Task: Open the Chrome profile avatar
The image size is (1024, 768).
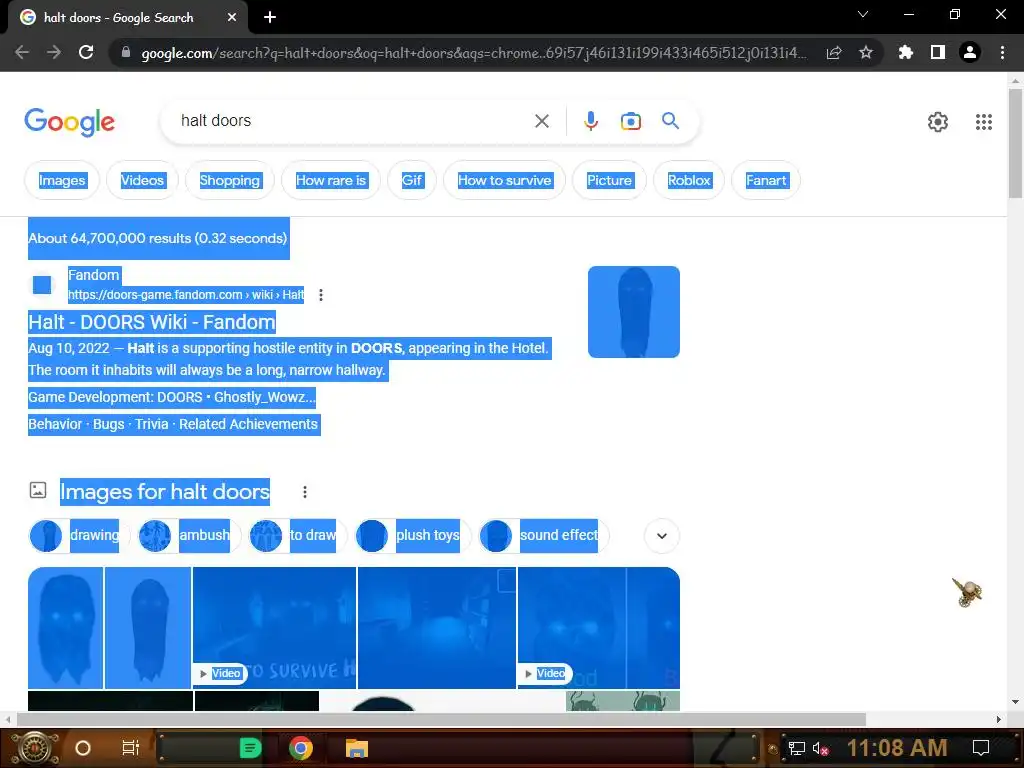Action: (970, 52)
